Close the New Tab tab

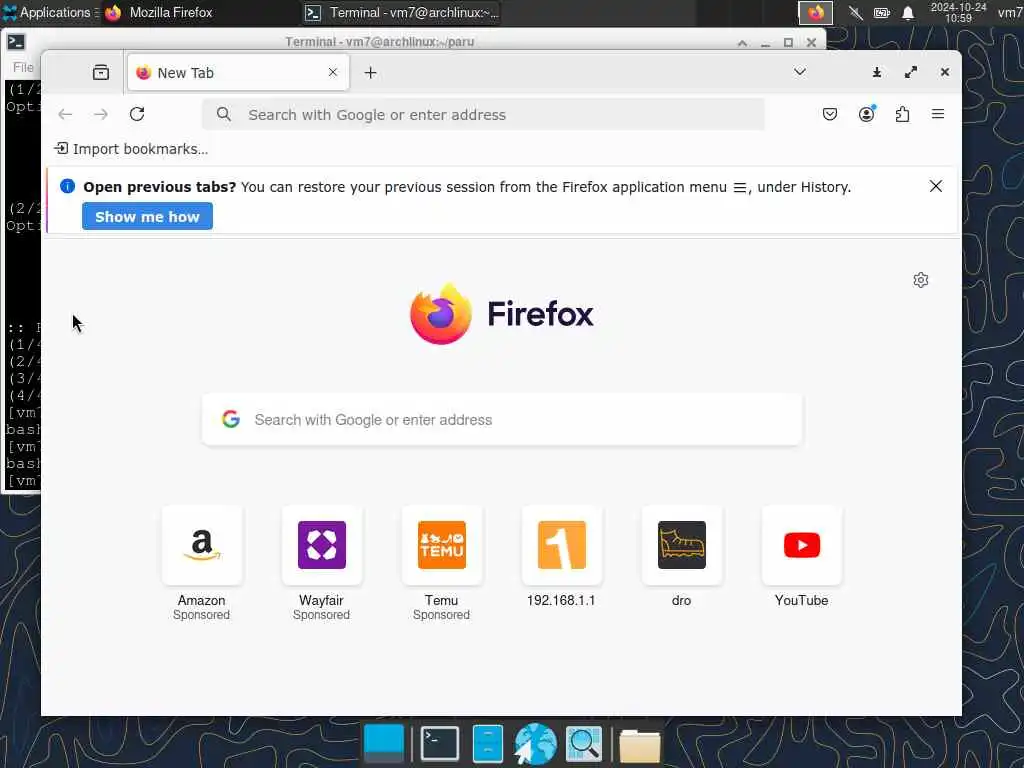click(x=333, y=72)
